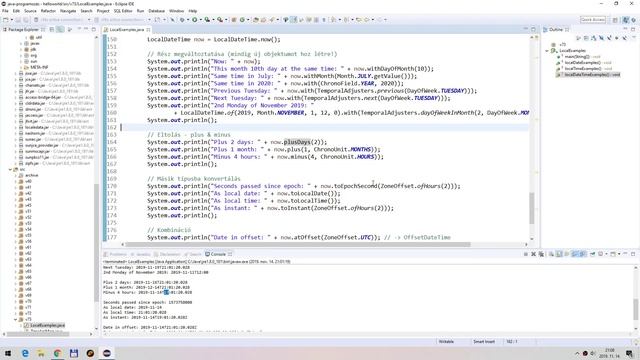Maximize the Console view
This screenshot has height=360, width=640.
coord(633,254)
